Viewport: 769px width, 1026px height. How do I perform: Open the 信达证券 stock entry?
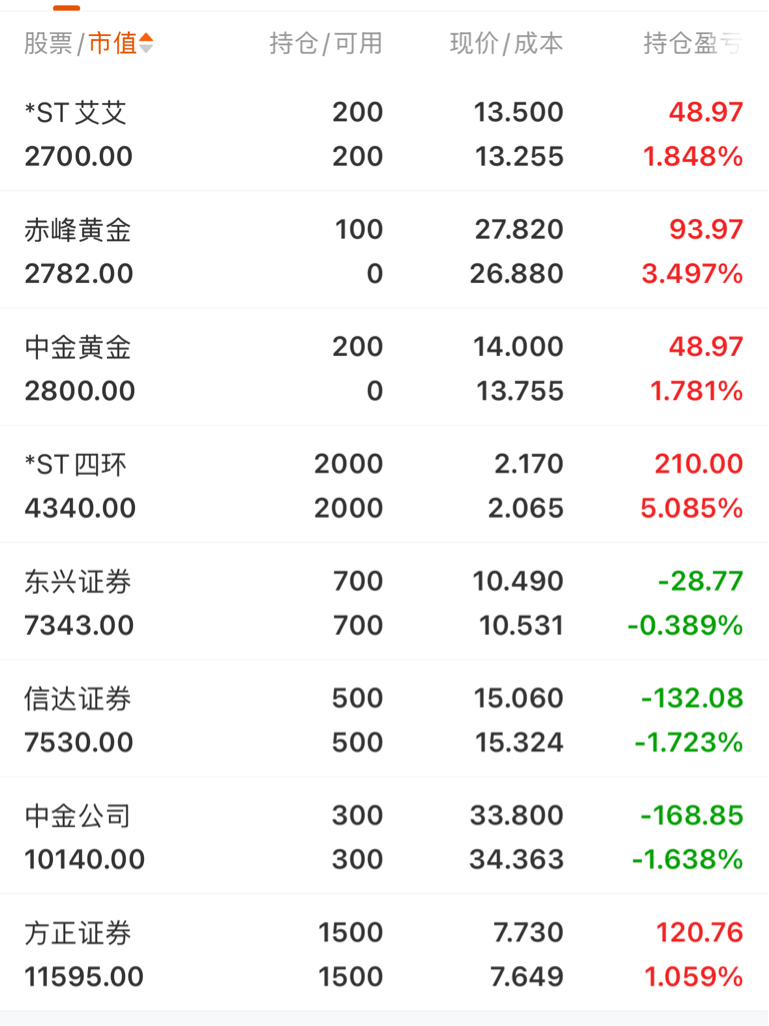[x=384, y=718]
